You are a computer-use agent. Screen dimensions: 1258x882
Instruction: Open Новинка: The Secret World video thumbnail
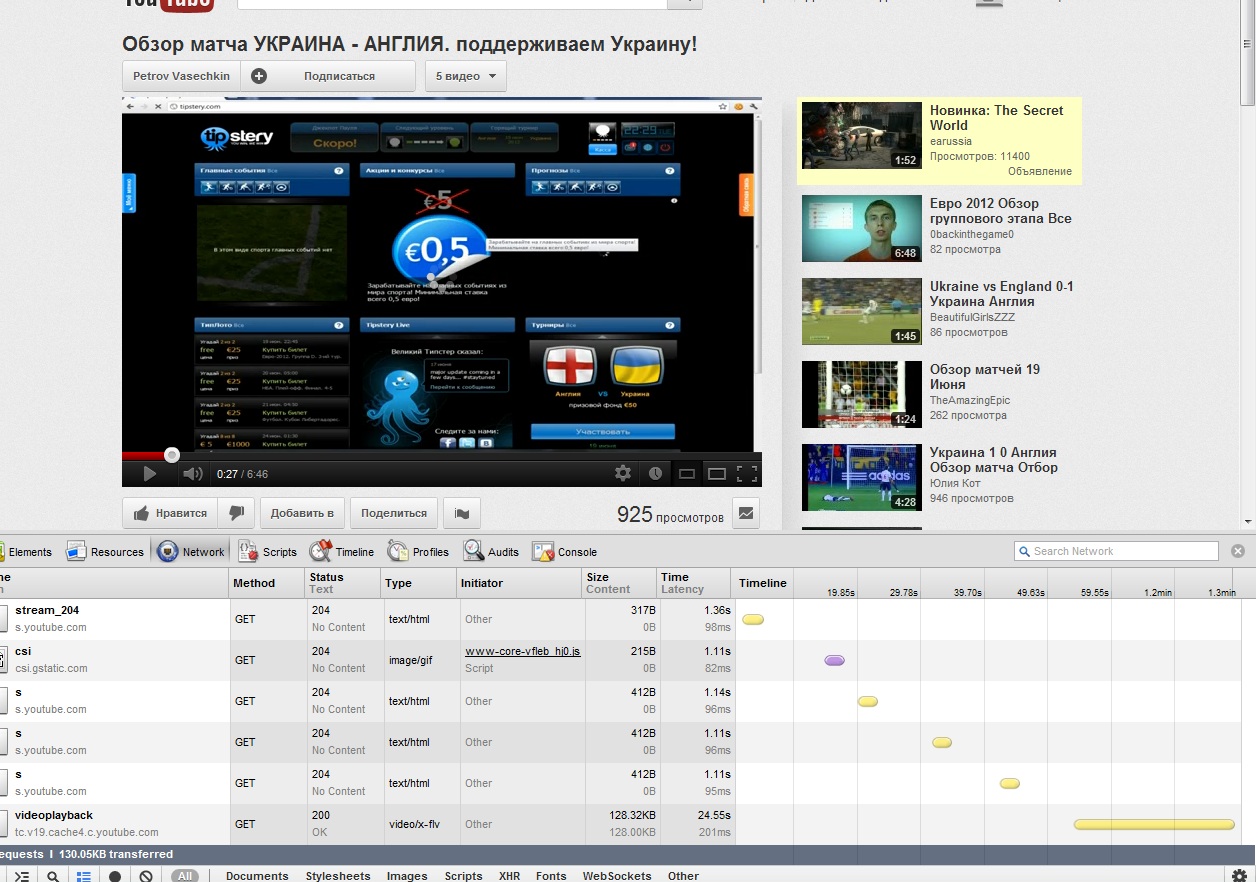862,135
